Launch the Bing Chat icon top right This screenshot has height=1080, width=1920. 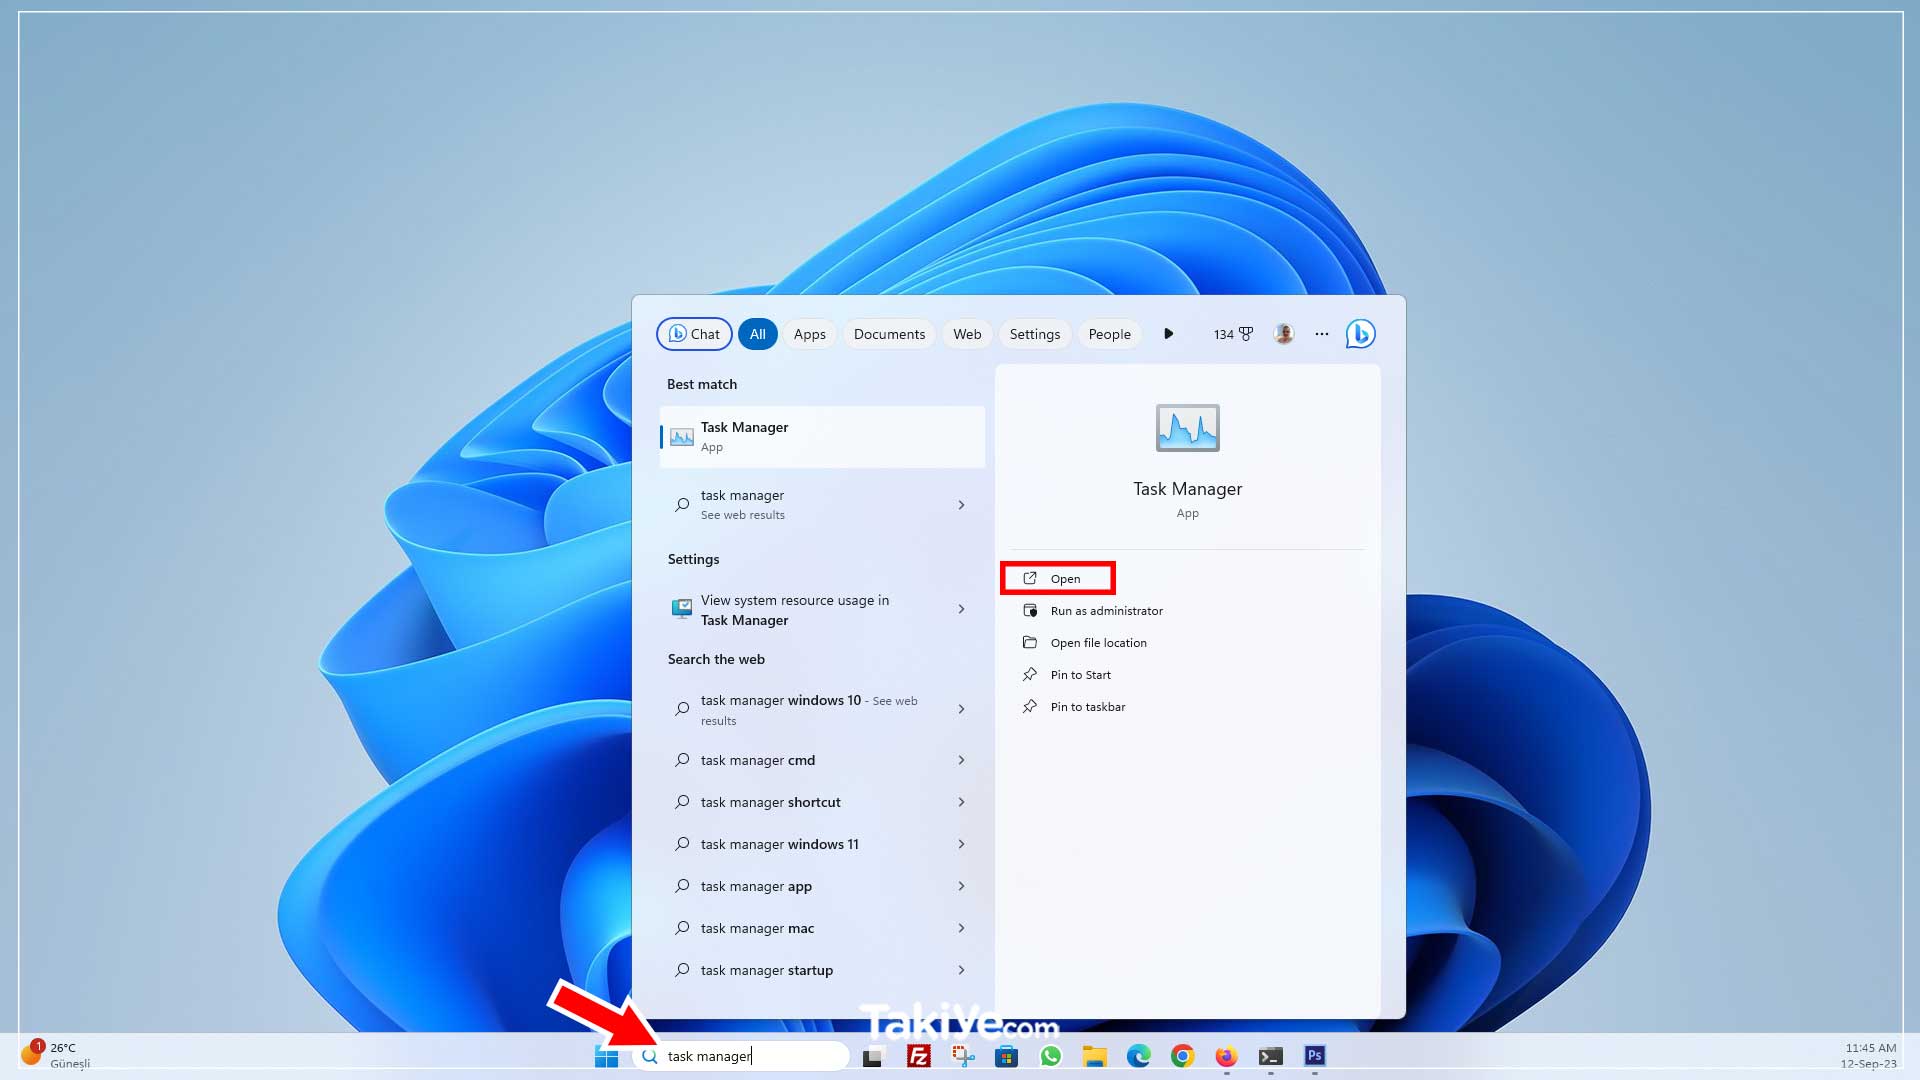coord(1358,333)
